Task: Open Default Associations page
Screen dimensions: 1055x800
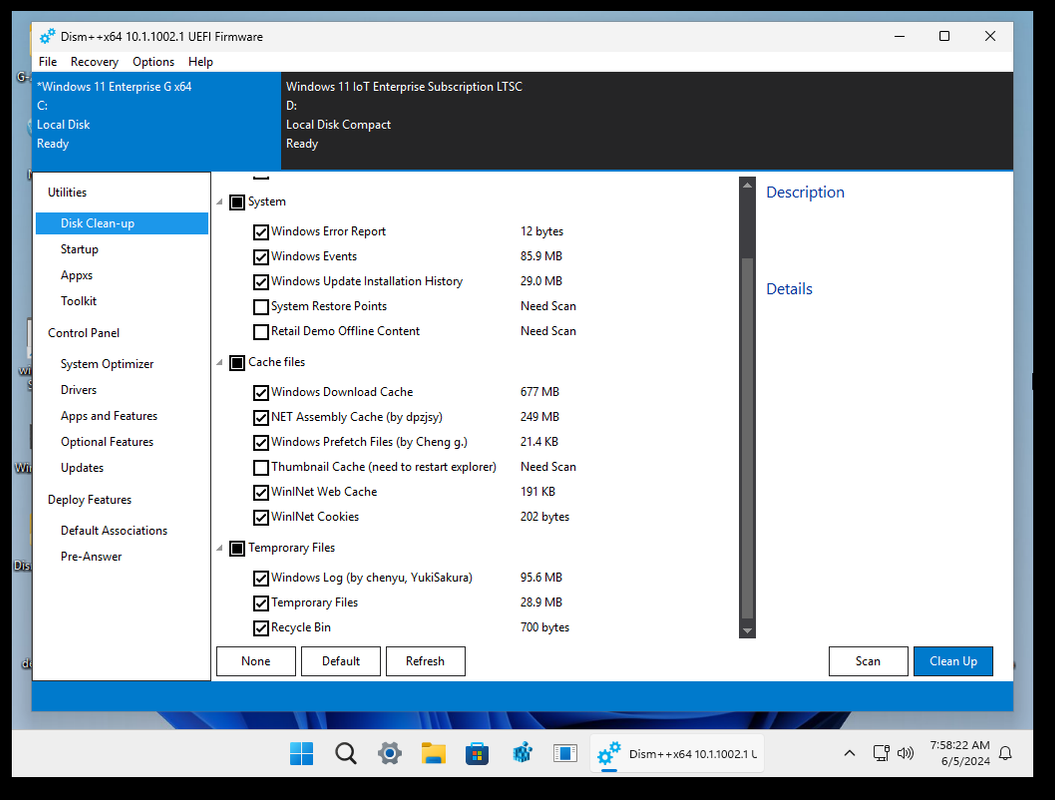Action: [x=114, y=530]
